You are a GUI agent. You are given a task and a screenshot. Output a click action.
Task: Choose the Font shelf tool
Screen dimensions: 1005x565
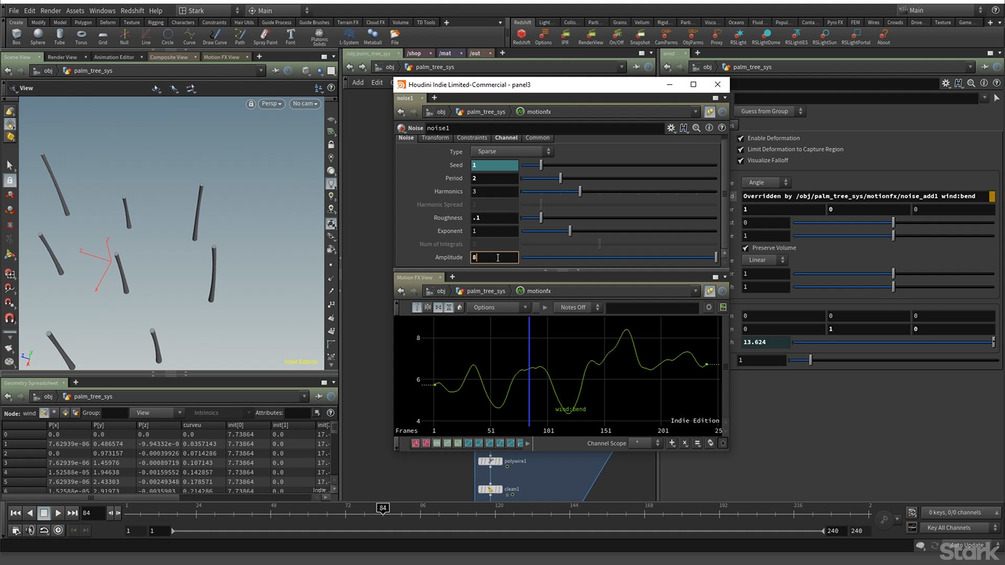click(x=290, y=36)
